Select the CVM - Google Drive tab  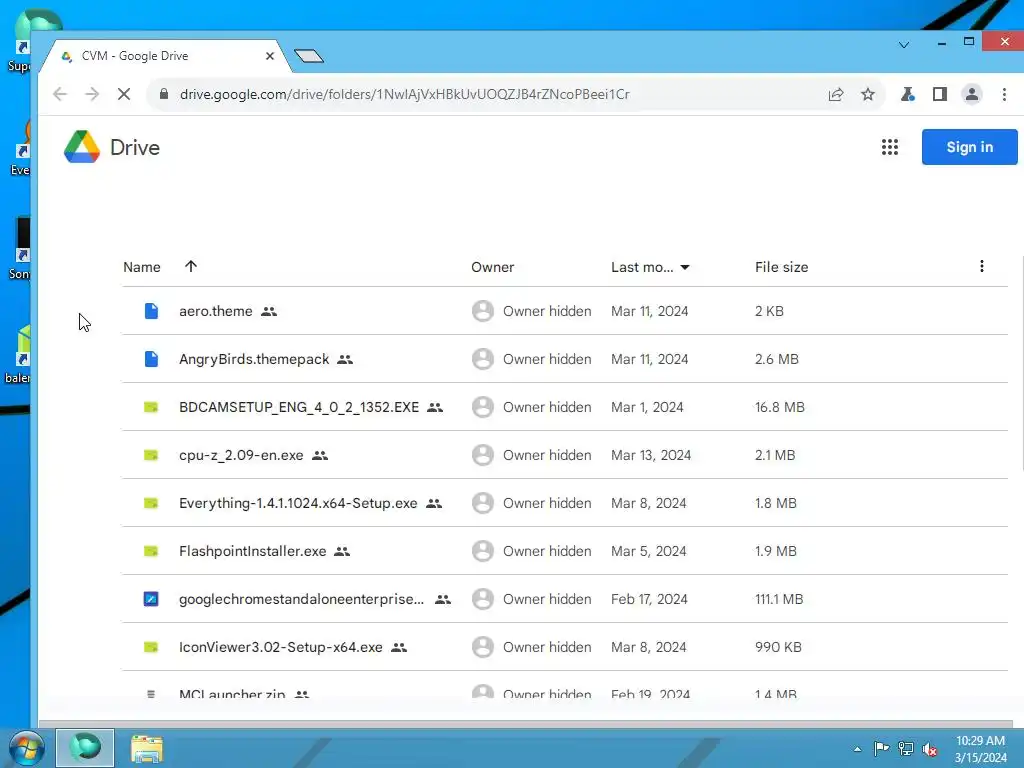[167, 56]
